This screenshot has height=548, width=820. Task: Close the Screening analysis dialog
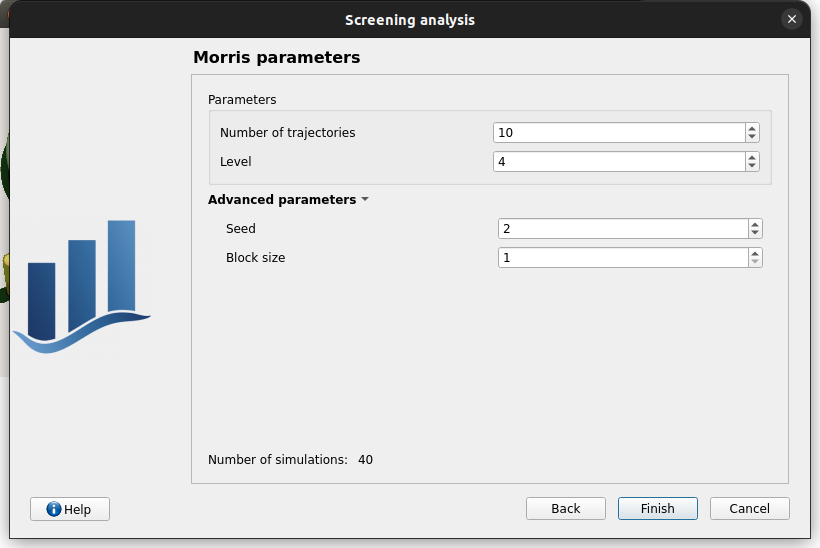coord(792,19)
